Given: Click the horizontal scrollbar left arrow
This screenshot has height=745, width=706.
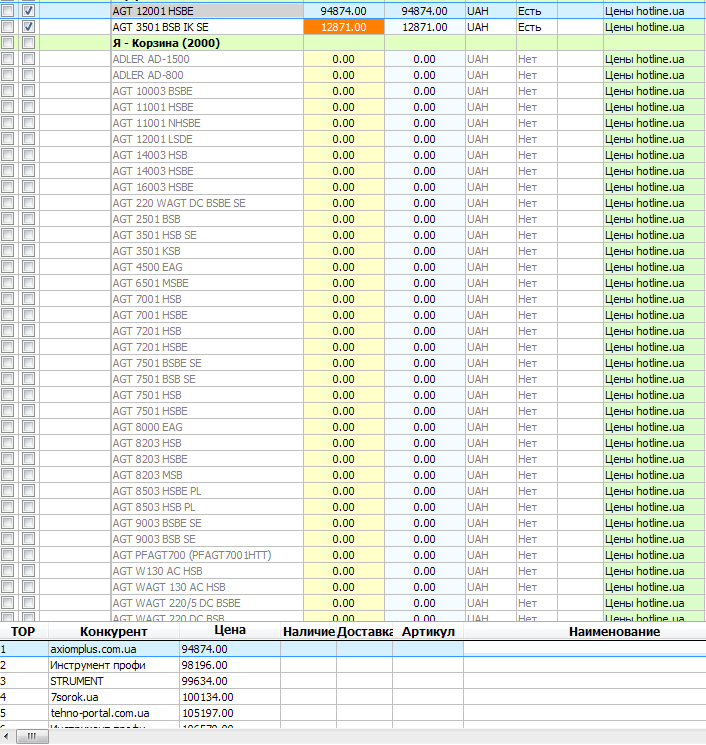Looking at the screenshot, I should pos(6,736).
